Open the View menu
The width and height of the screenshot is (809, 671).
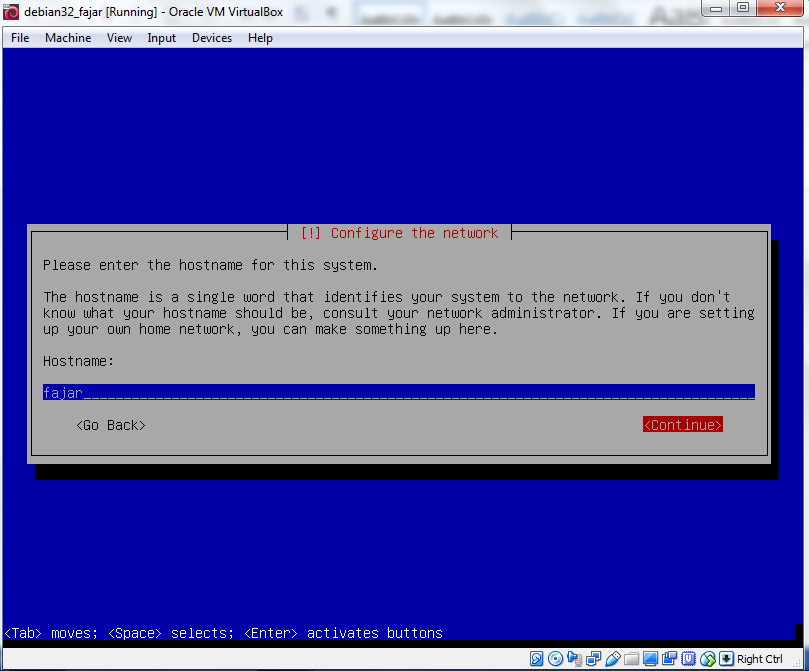[x=119, y=38]
